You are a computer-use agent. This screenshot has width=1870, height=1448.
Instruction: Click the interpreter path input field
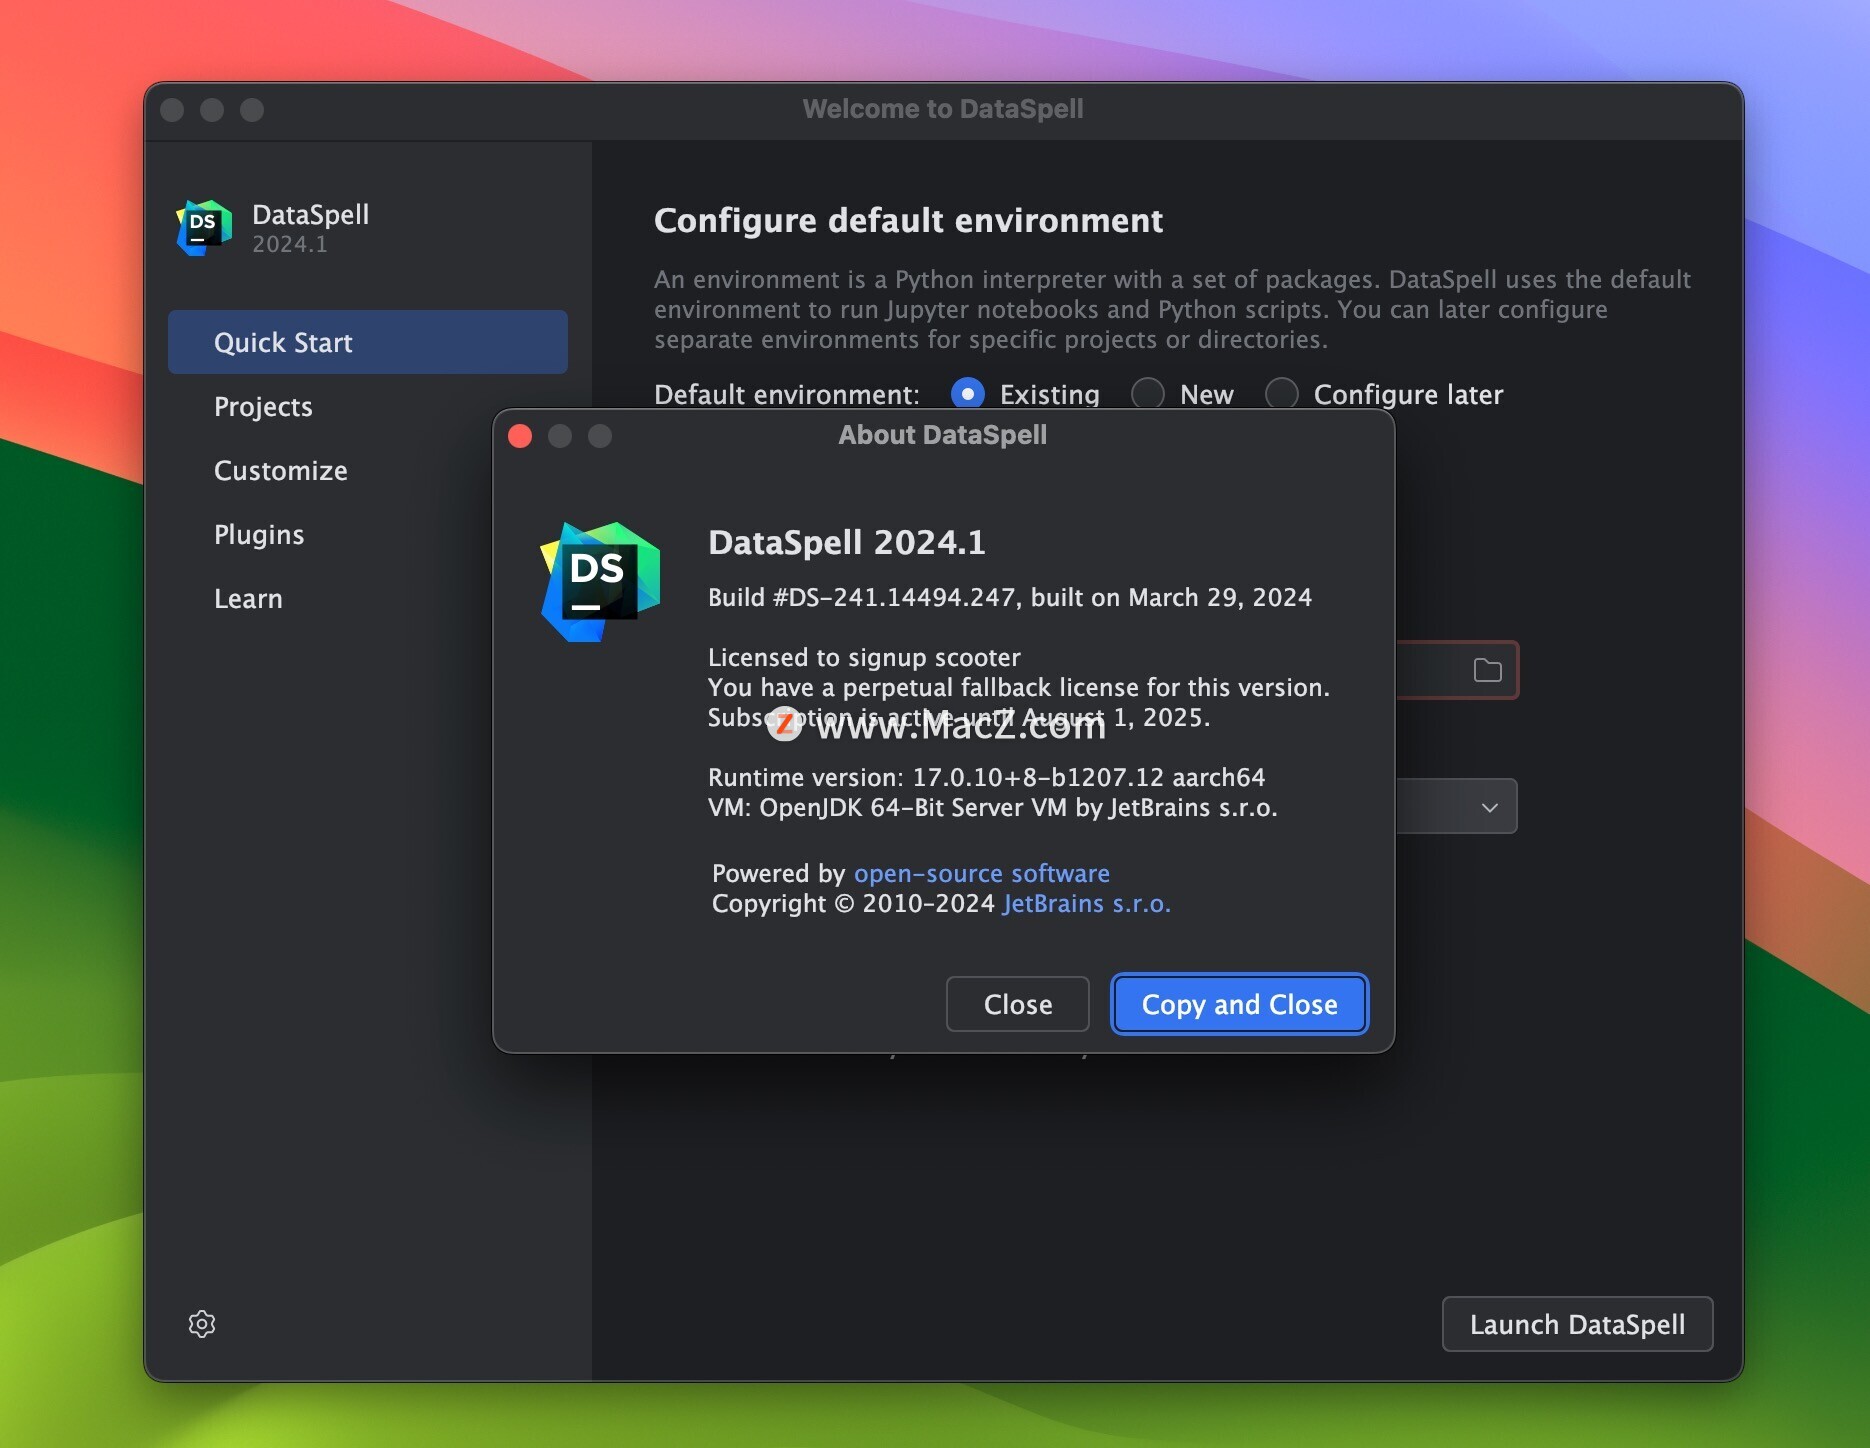pos(1430,670)
